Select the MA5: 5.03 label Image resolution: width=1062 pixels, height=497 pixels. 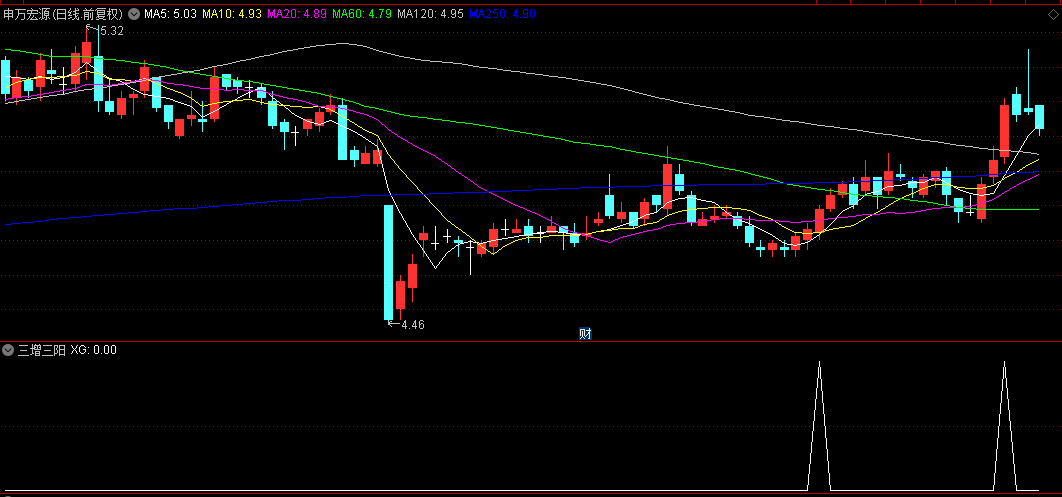(x=170, y=14)
